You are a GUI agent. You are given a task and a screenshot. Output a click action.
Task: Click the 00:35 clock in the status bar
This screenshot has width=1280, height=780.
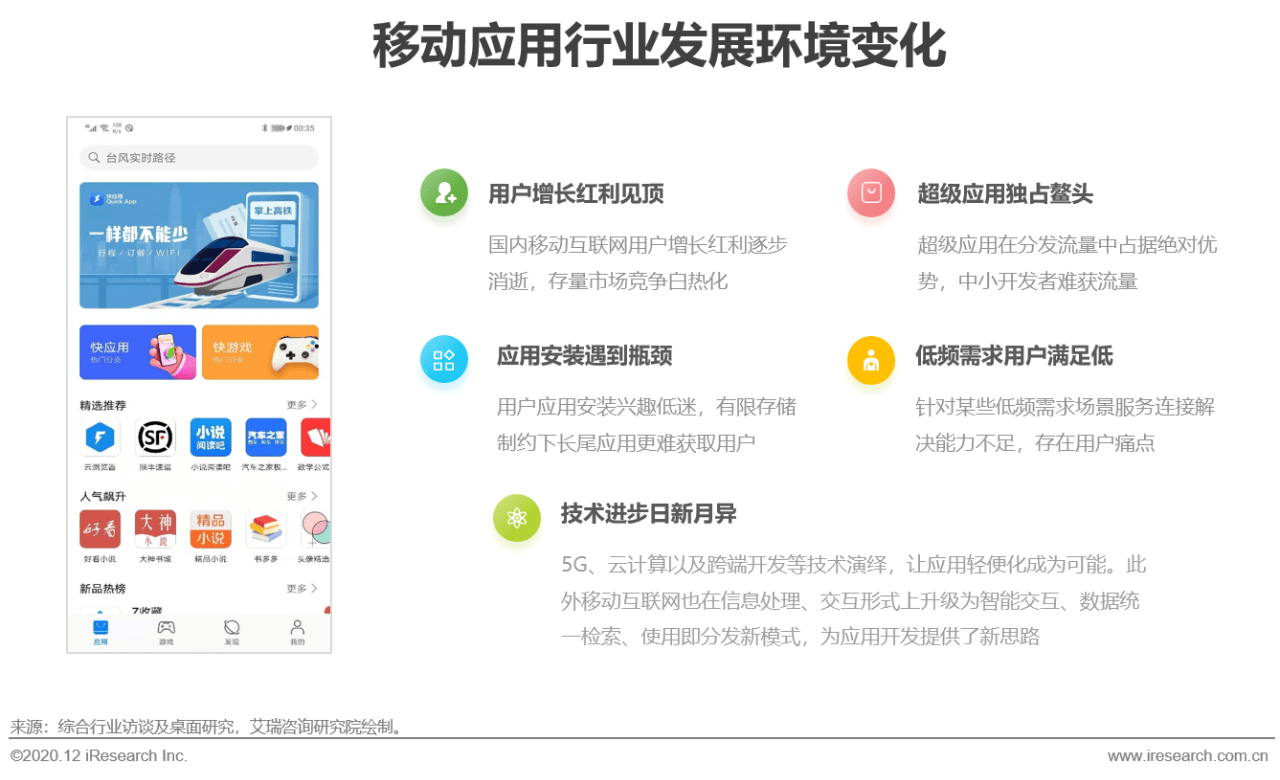coord(304,128)
